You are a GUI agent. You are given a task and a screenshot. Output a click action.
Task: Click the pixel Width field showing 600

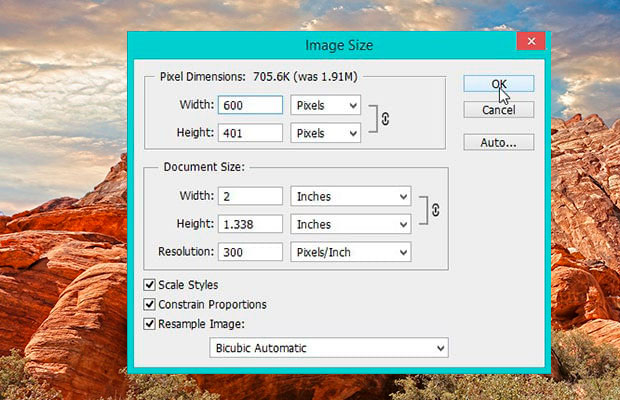pos(246,105)
